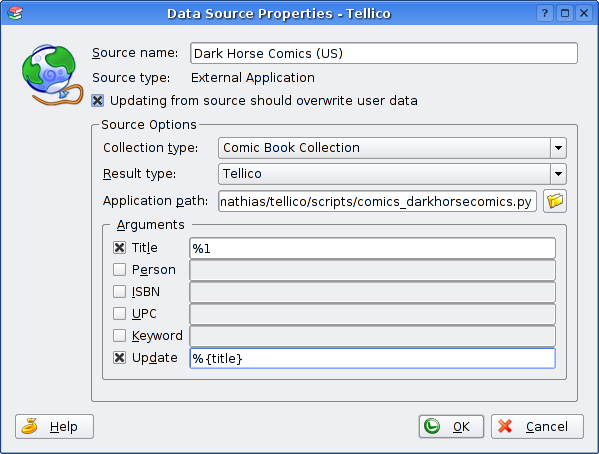Click the 'Collection type:' label
This screenshot has height=454, width=599.
click(151, 148)
